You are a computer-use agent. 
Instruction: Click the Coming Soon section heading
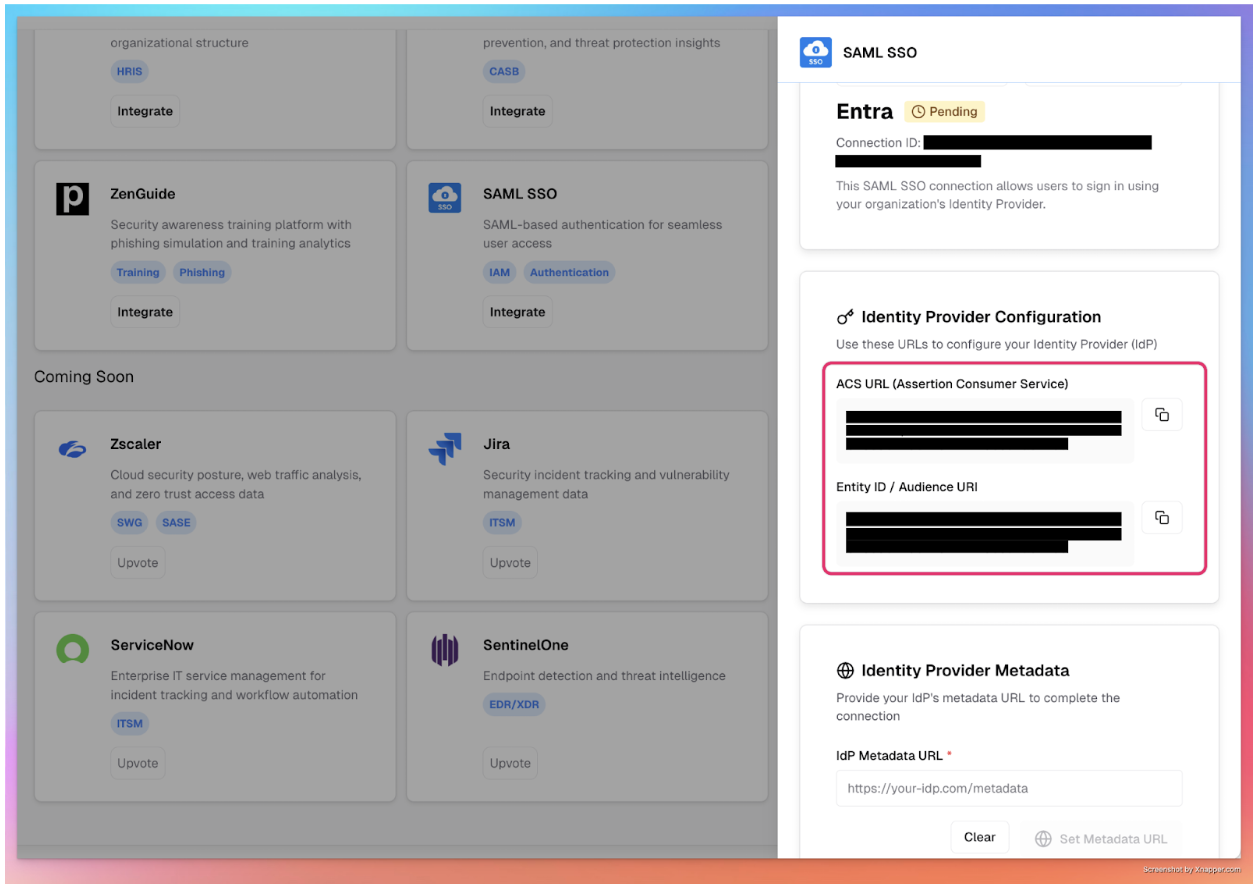(84, 377)
